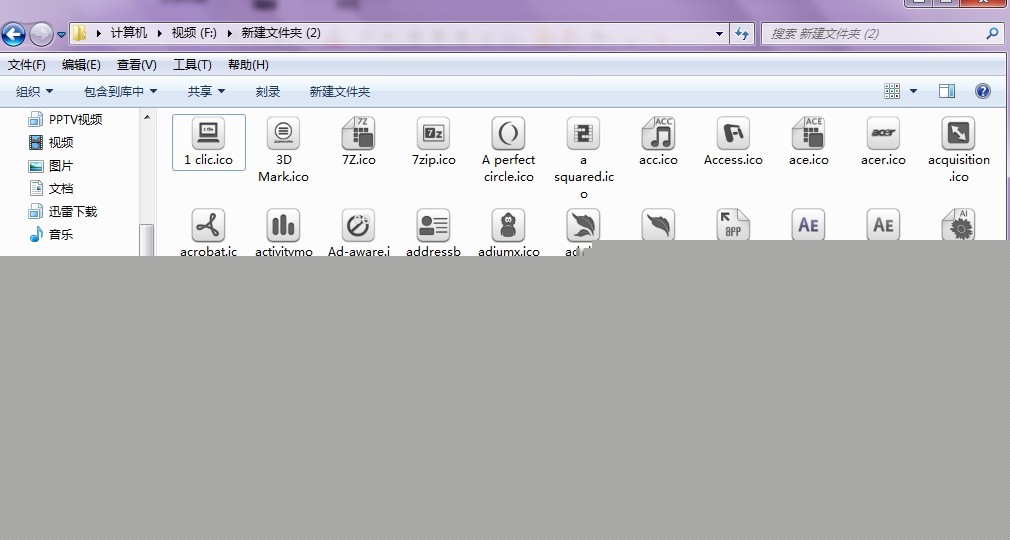Open the 文件(F) menu
The height and width of the screenshot is (540, 1010).
[27, 64]
